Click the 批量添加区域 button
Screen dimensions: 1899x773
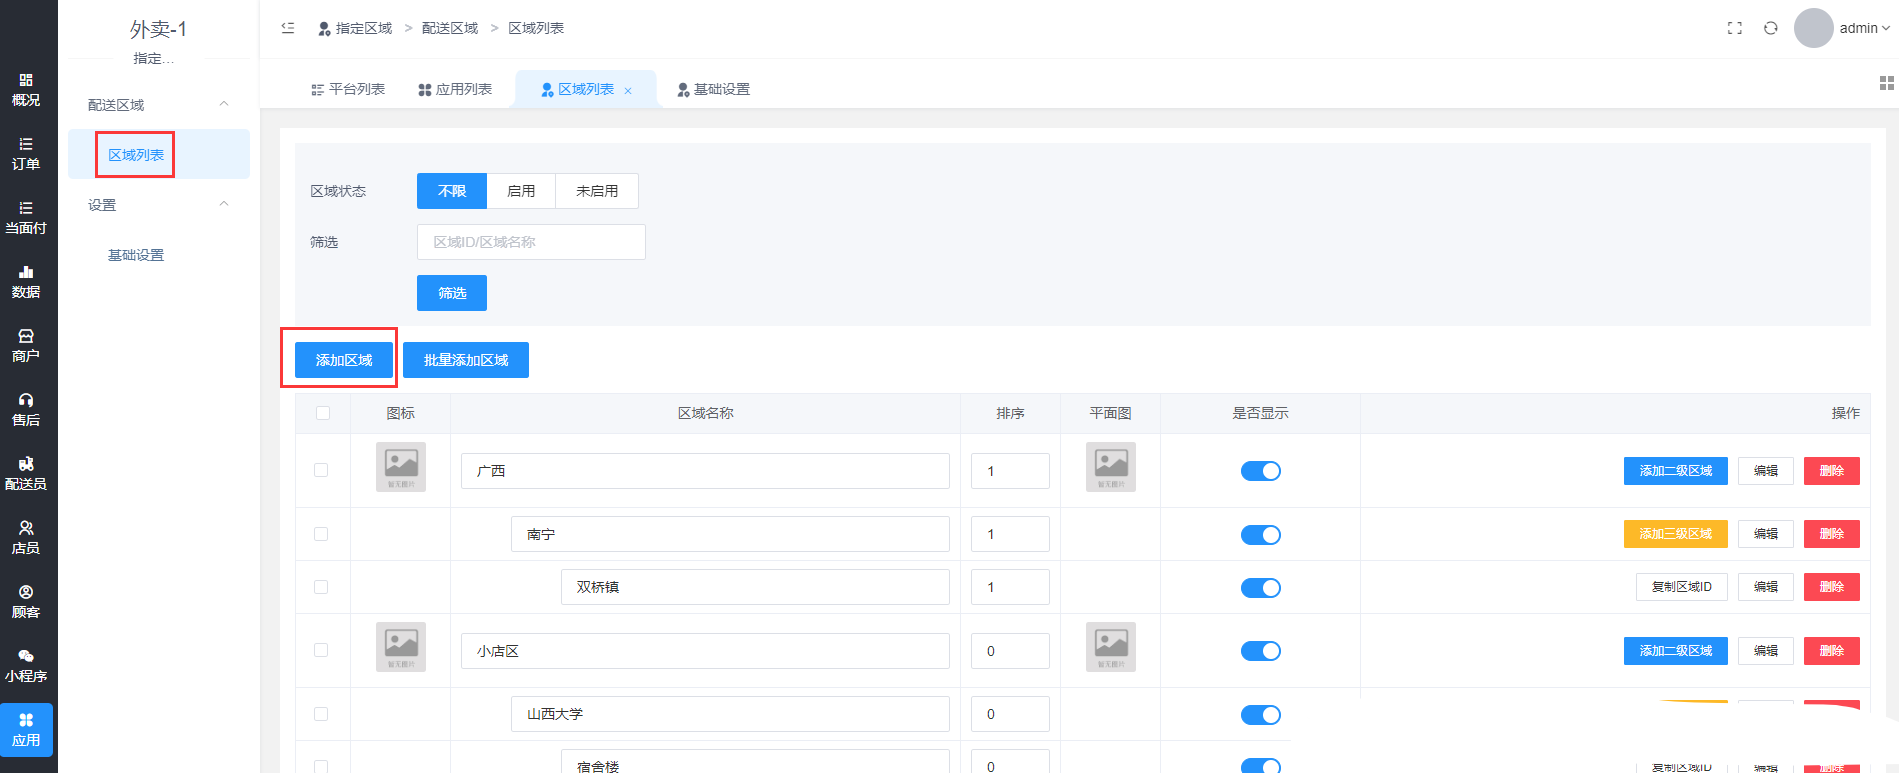[x=466, y=360]
